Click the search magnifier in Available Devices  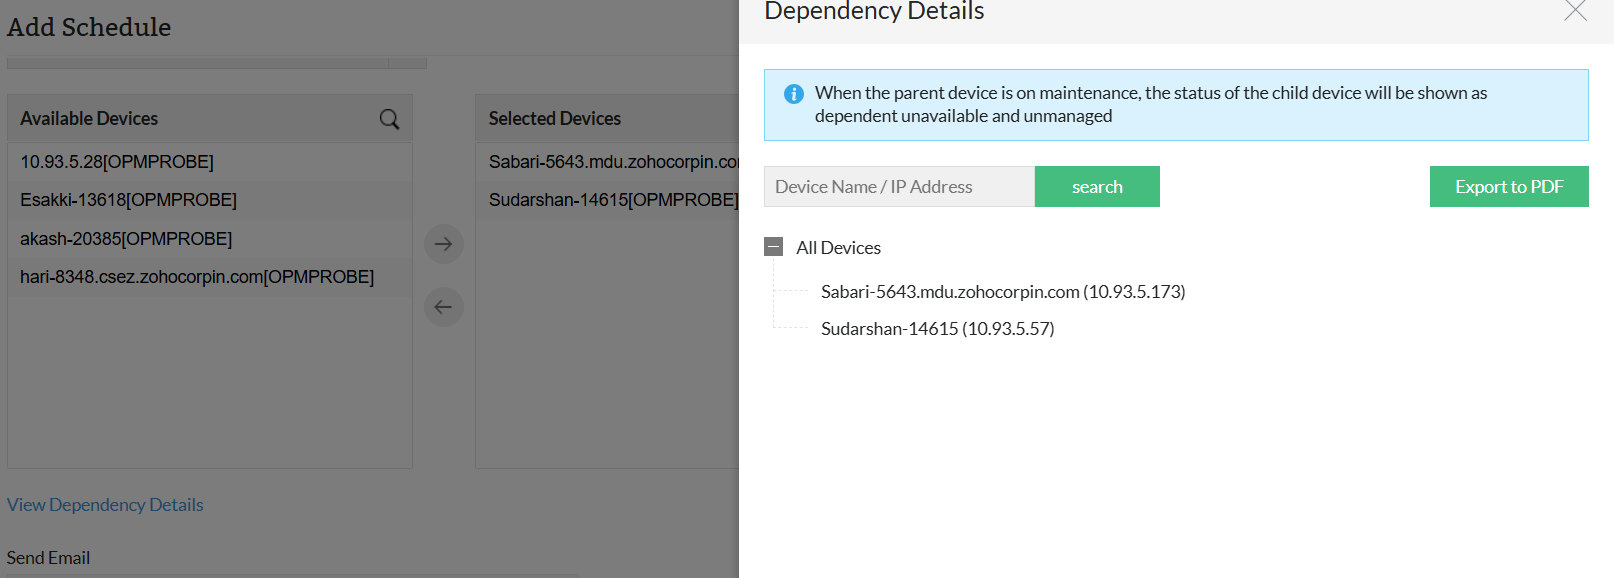point(389,120)
